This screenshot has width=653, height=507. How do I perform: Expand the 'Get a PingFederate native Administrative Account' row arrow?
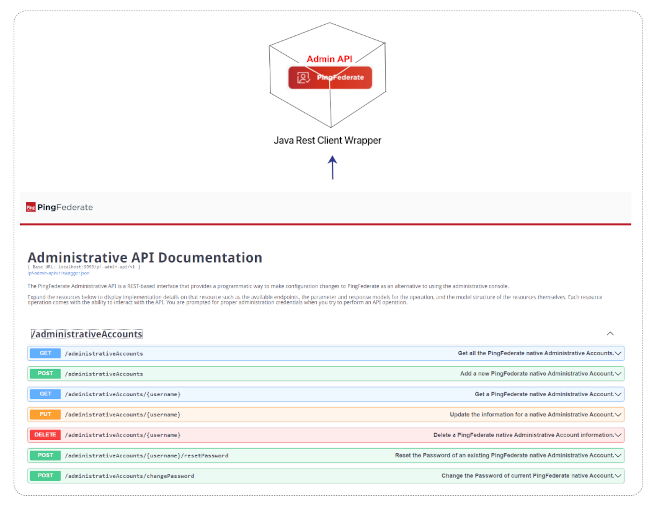(618, 394)
